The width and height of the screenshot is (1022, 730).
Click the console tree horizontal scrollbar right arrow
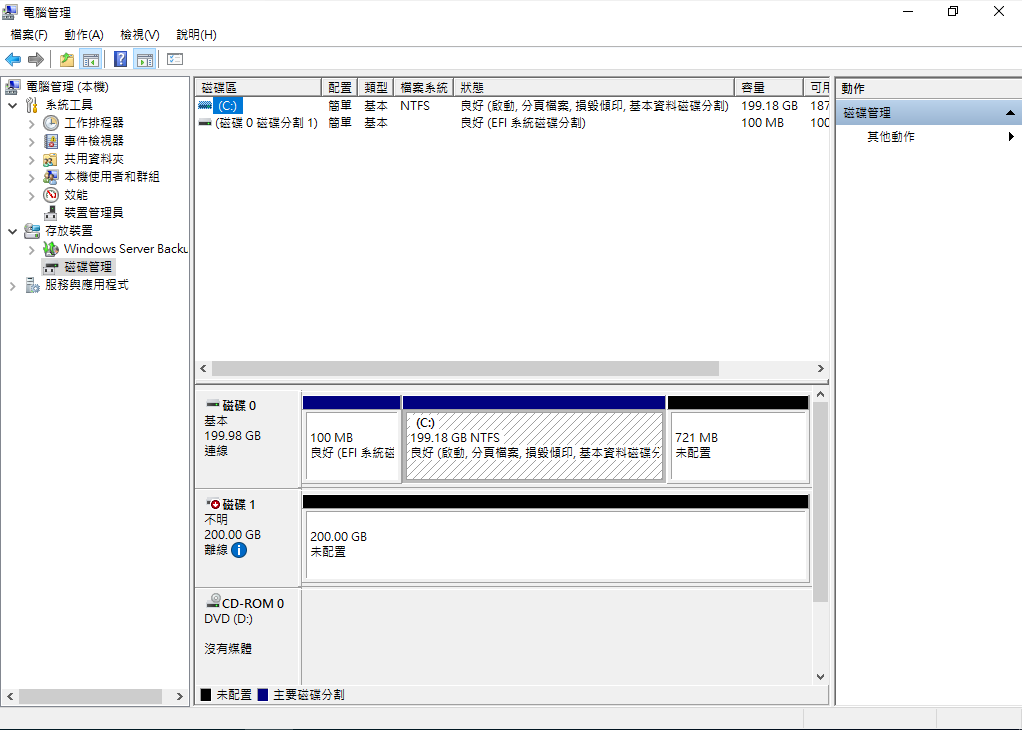180,697
